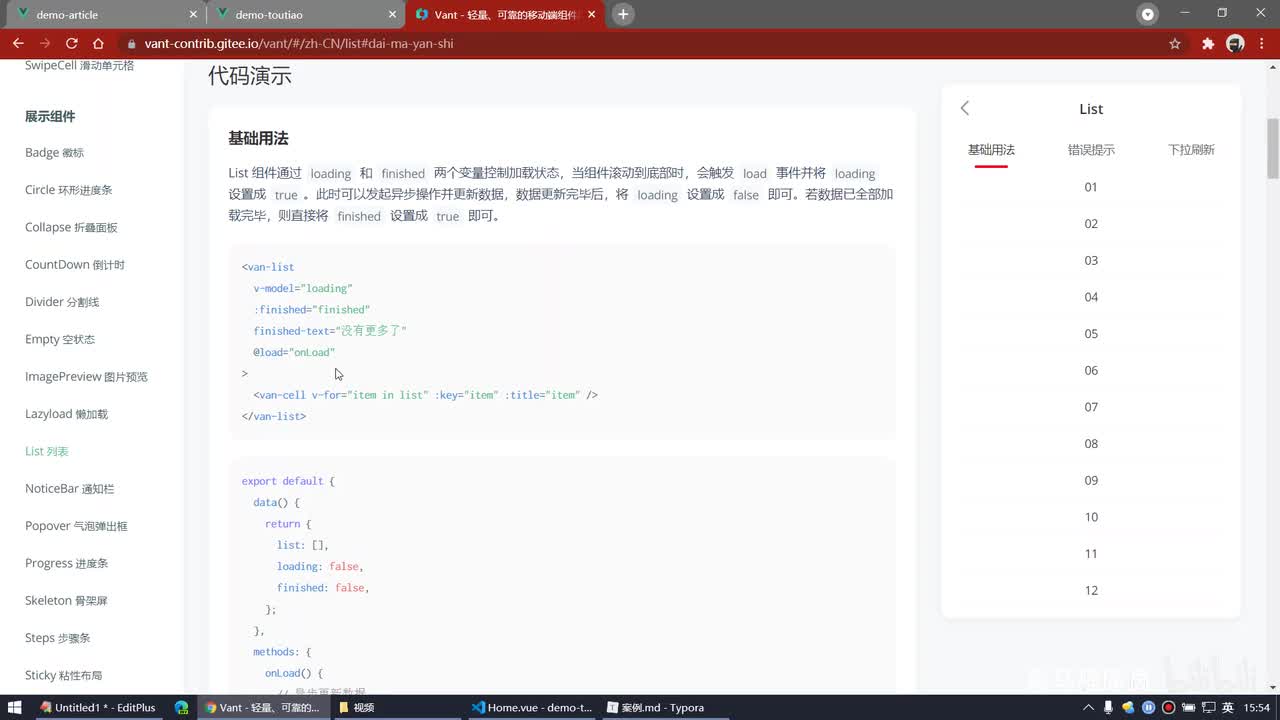Close the demo-toutiao tab
The width and height of the screenshot is (1280, 720).
pyautogui.click(x=392, y=15)
